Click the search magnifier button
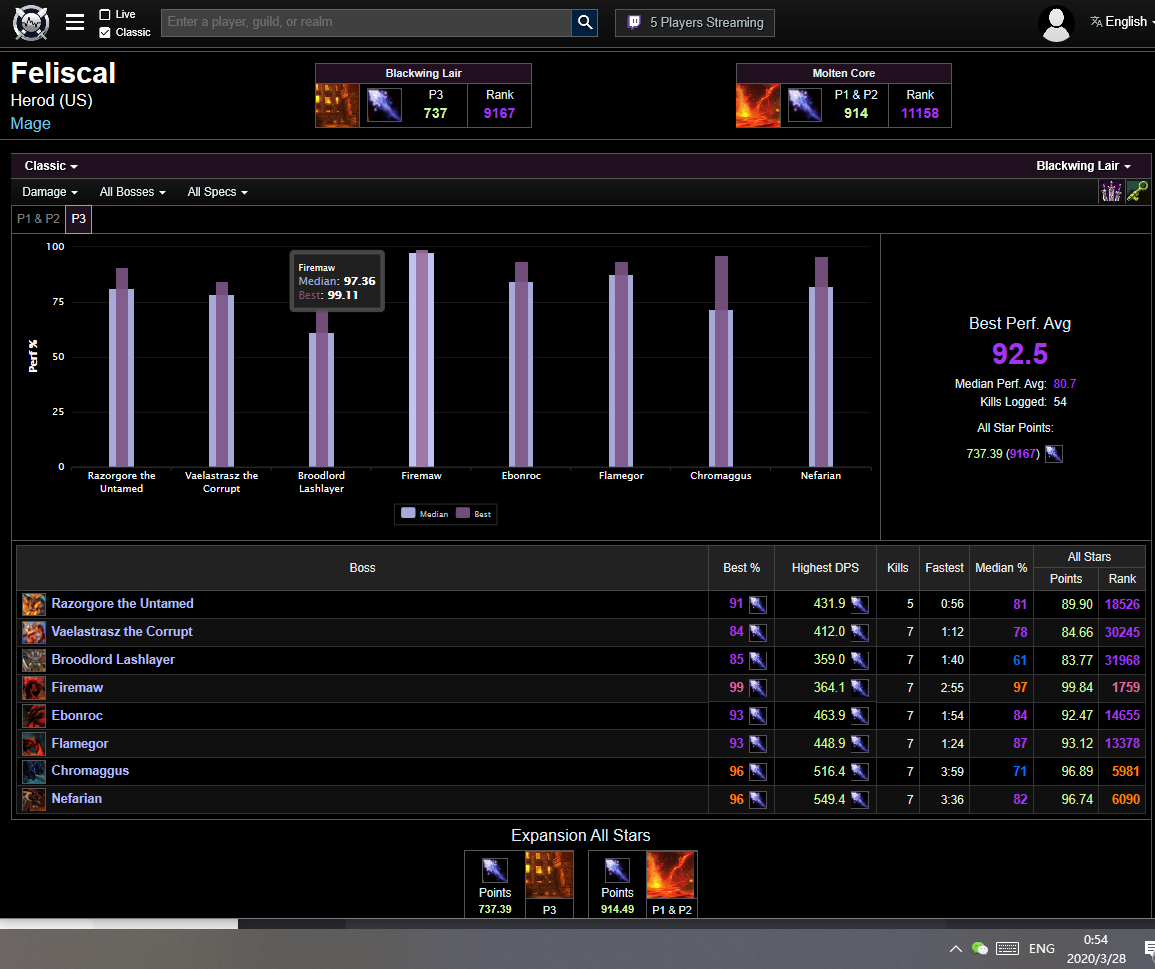 click(584, 22)
